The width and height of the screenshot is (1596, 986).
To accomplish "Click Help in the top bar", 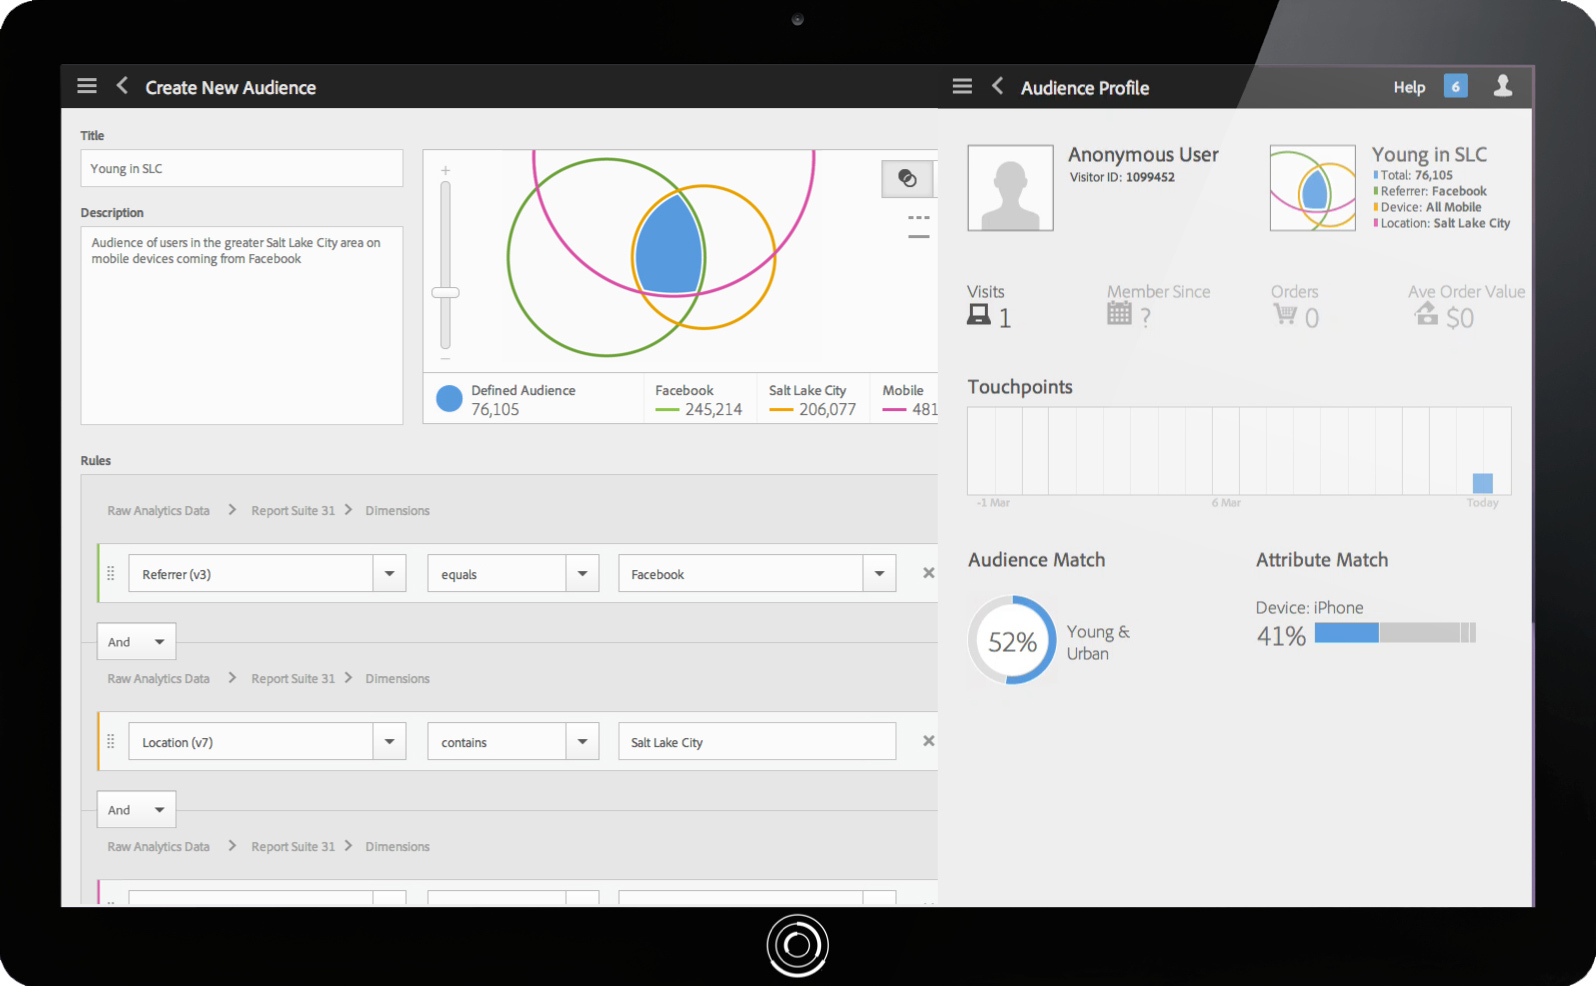I will (1409, 88).
